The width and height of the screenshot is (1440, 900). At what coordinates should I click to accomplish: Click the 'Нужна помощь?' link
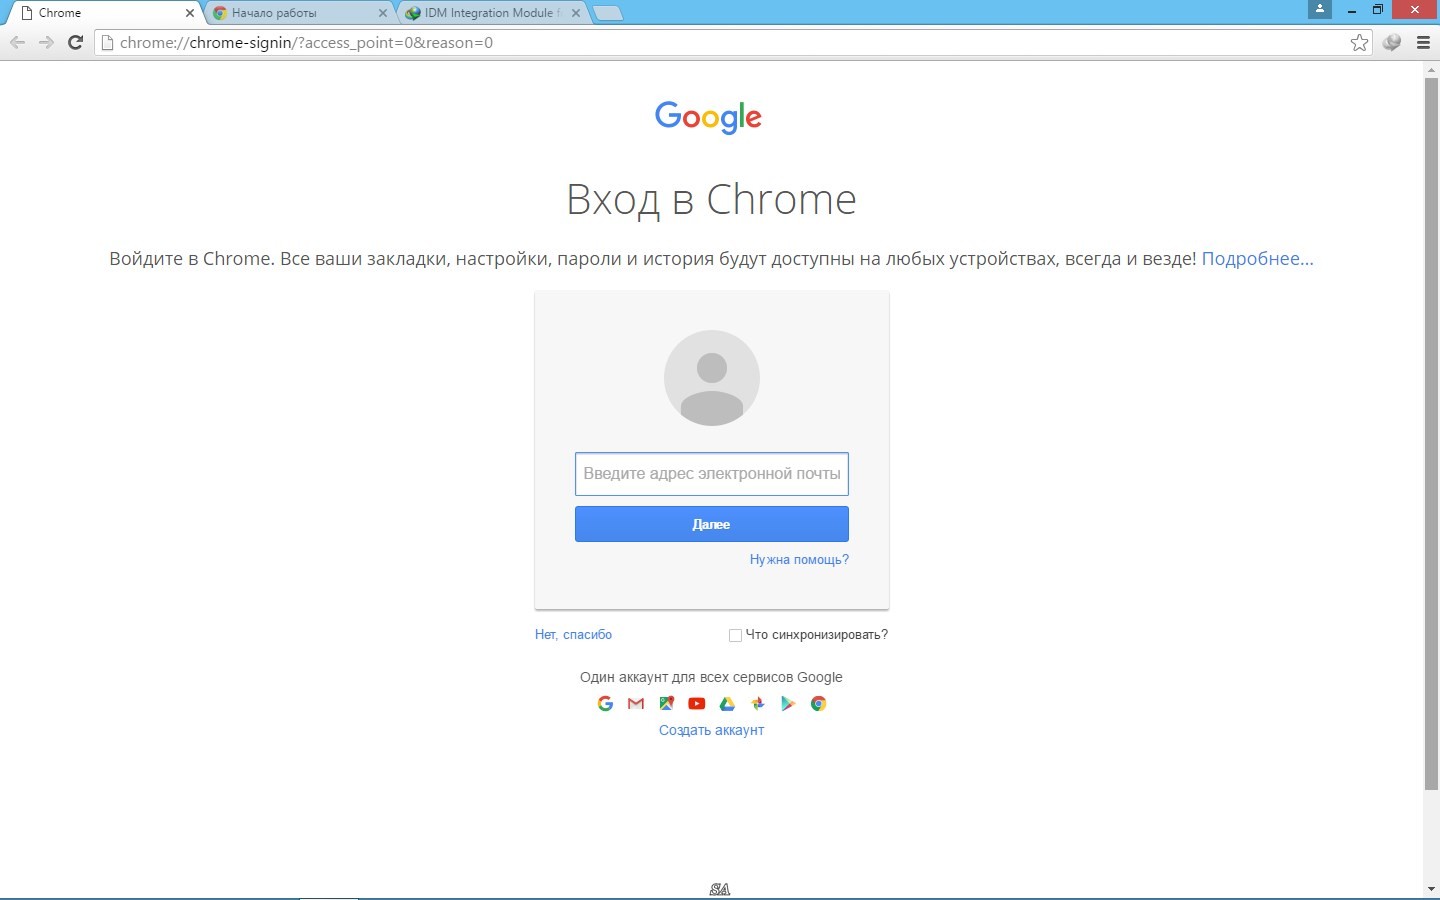(799, 560)
